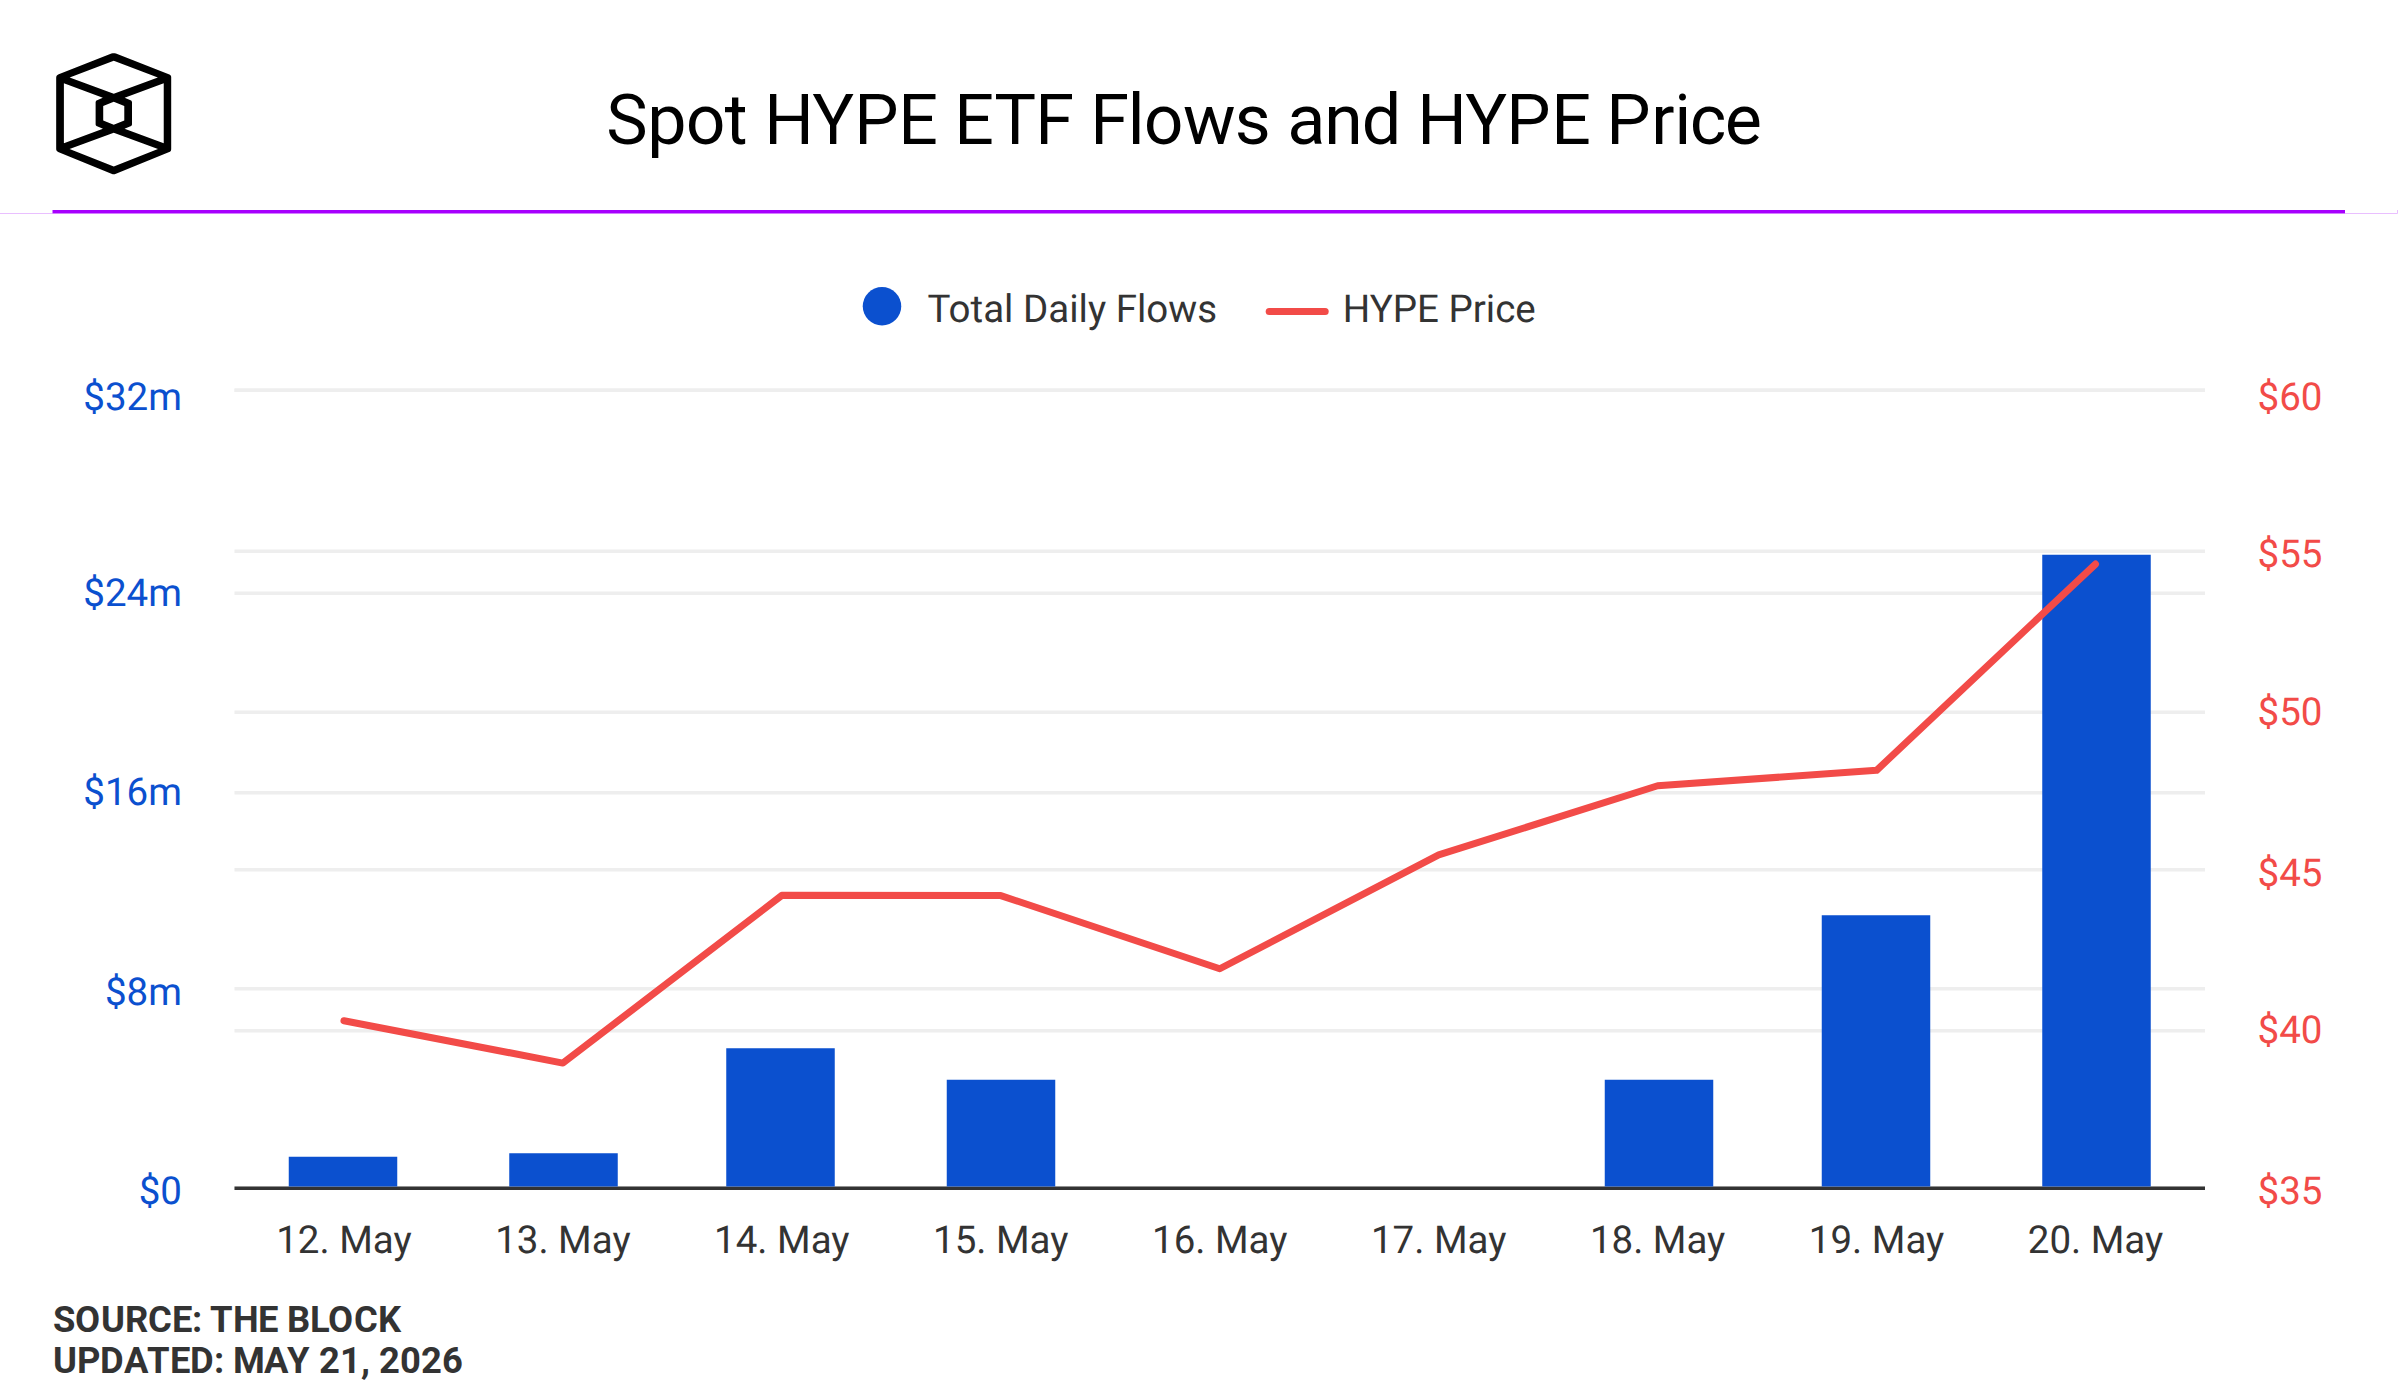Toggle the HYPE Price legend item
This screenshot has width=2401, height=1400.
(1400, 309)
